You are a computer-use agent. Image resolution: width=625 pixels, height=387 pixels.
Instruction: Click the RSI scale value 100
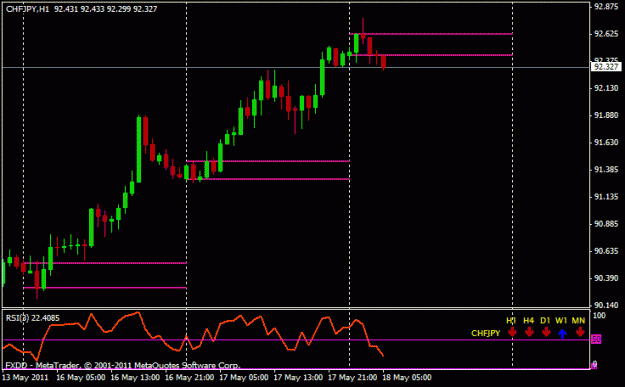(599, 316)
